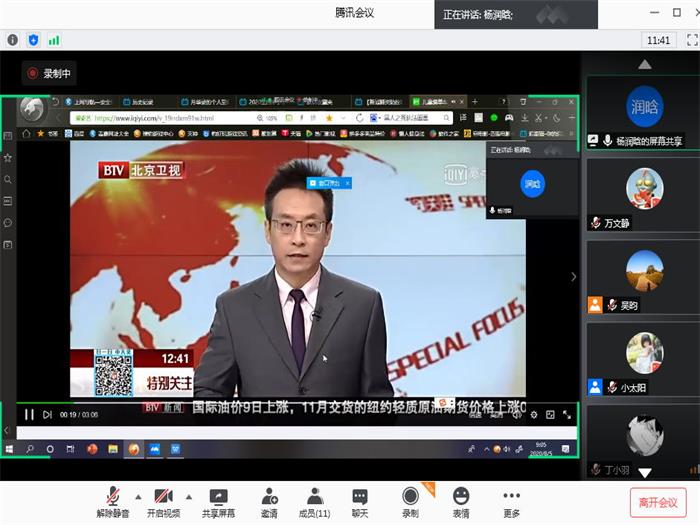
Task: Open Task View in shared taskbar
Action: [70, 449]
